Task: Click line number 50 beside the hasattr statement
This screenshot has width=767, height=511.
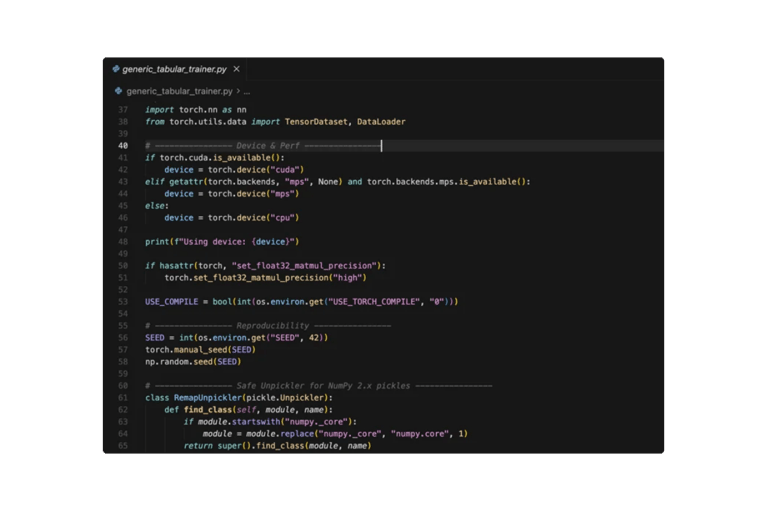Action: 123,266
